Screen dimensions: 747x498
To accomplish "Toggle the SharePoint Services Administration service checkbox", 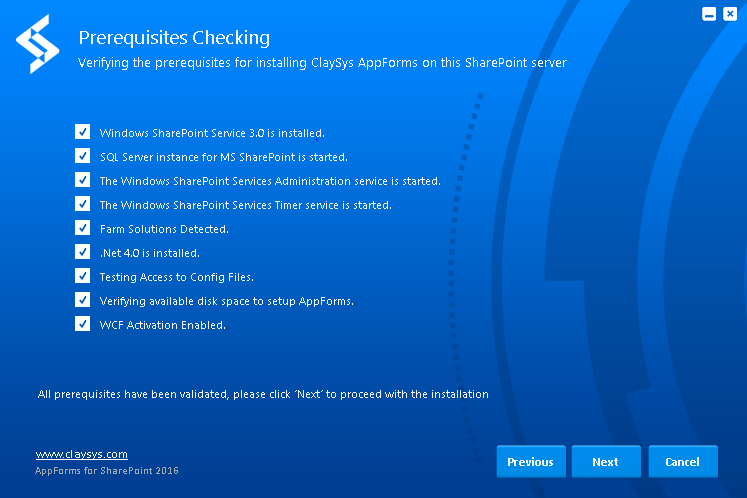I will pyautogui.click(x=82, y=180).
